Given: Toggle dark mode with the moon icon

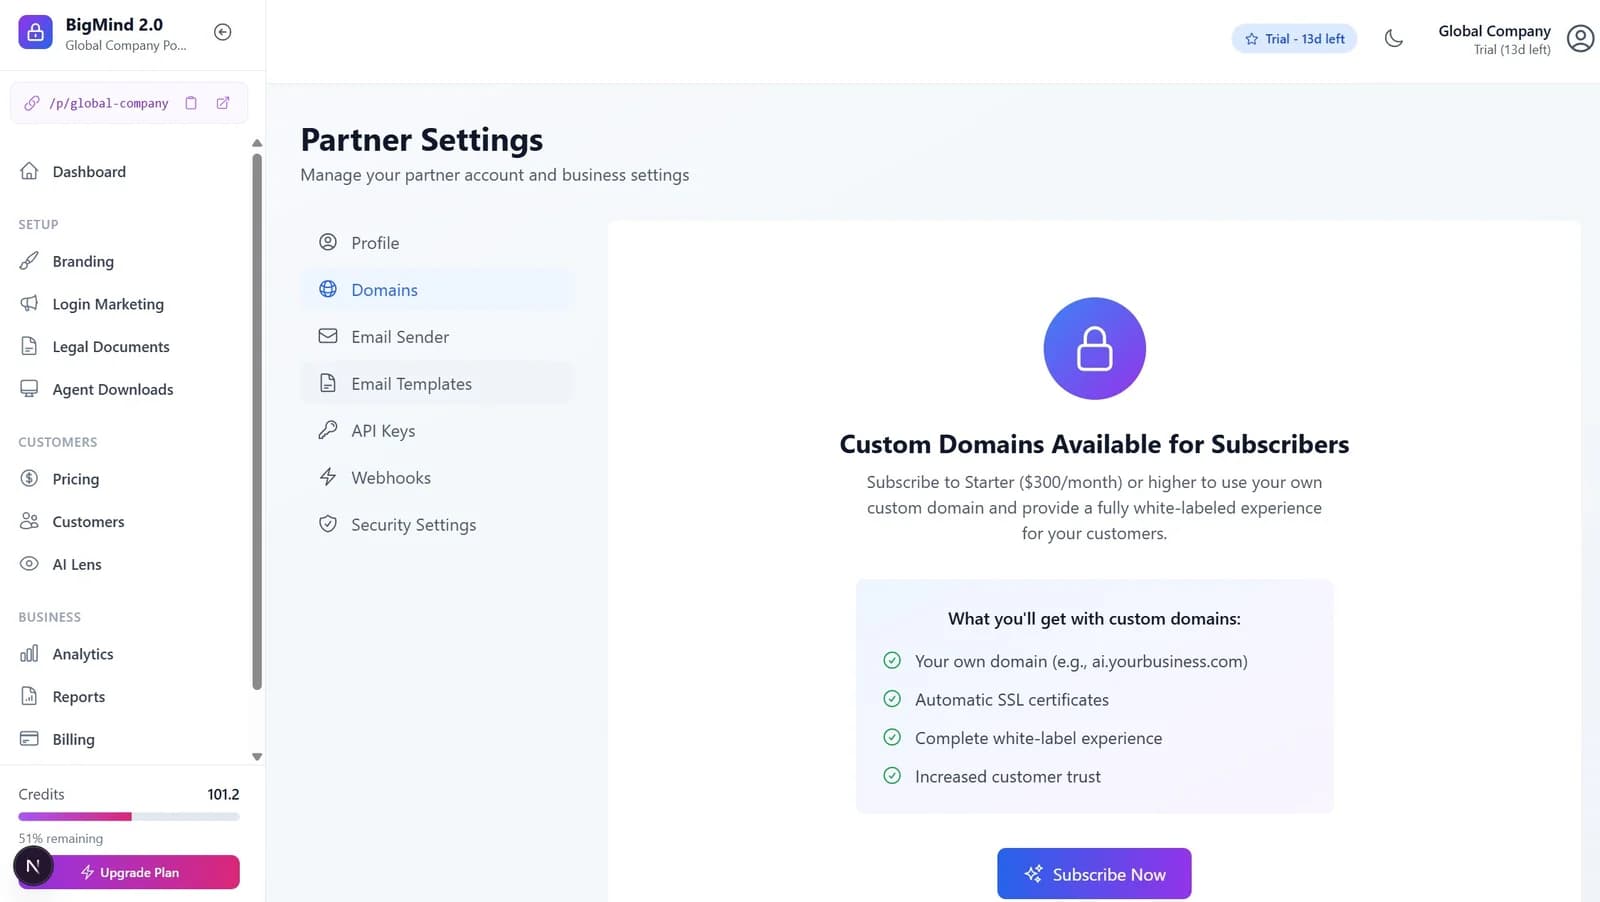Looking at the screenshot, I should click(x=1394, y=38).
